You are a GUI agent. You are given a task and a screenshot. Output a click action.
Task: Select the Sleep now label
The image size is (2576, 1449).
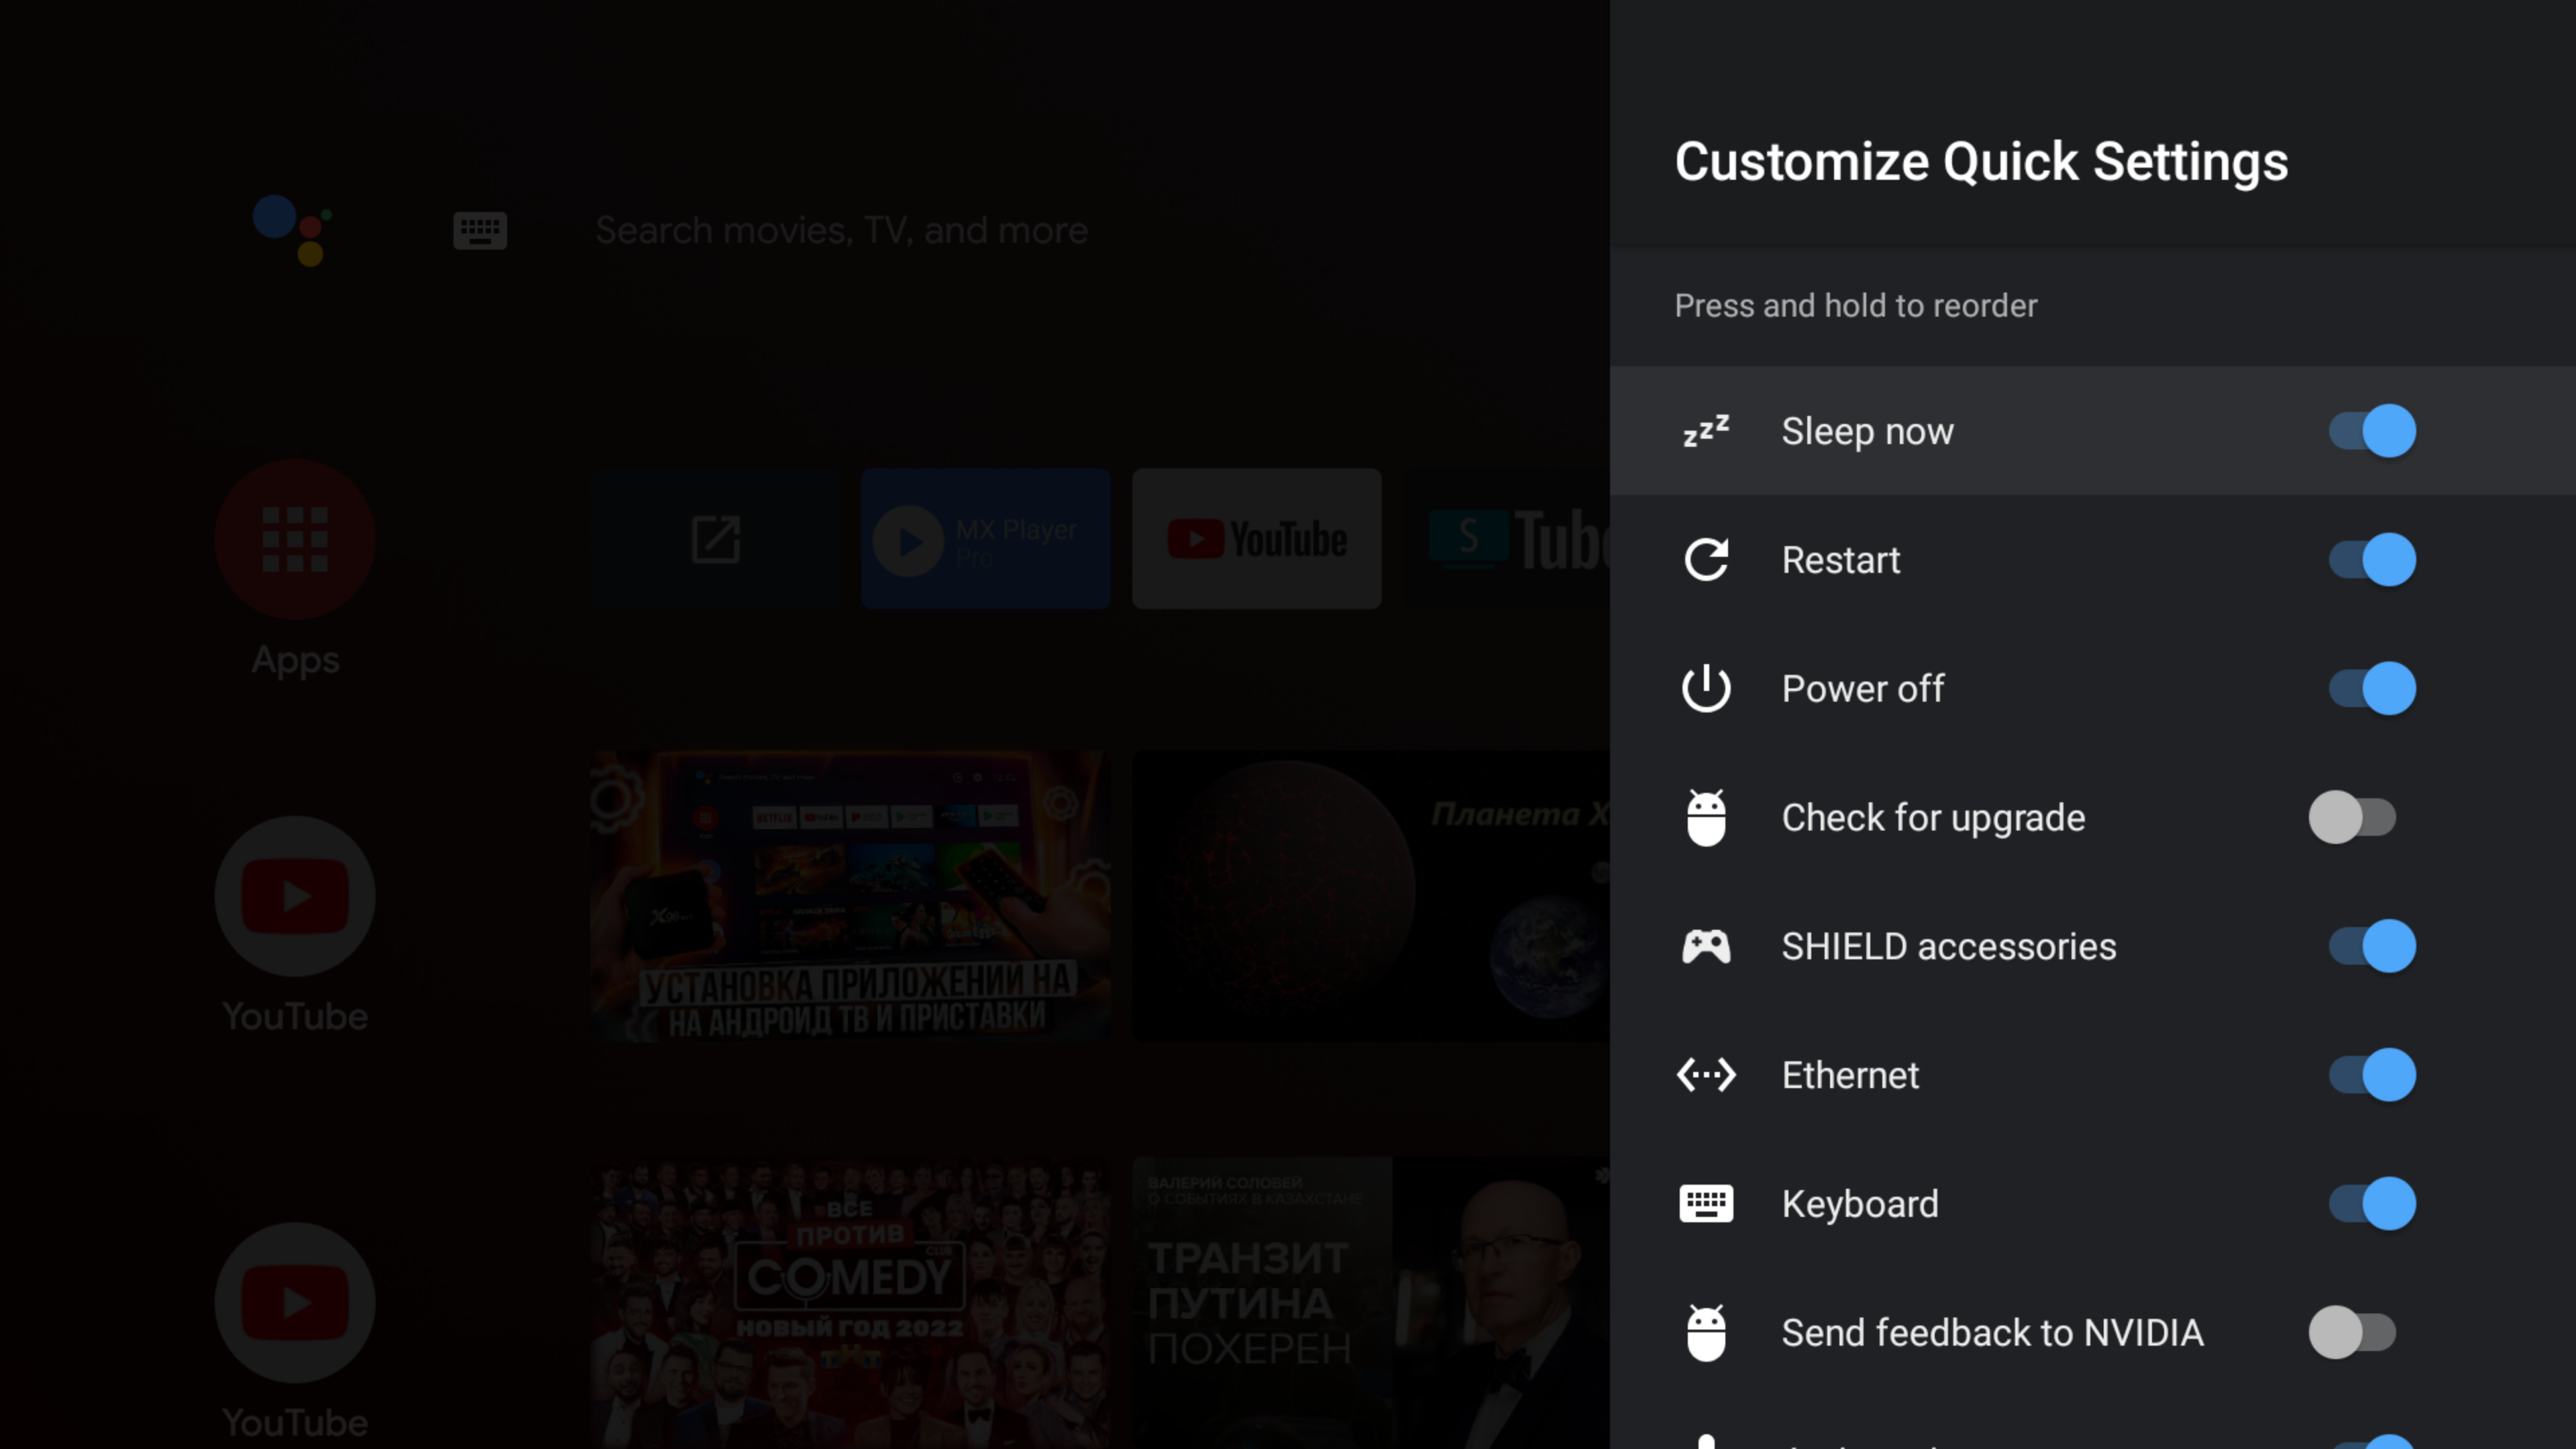coord(1867,431)
